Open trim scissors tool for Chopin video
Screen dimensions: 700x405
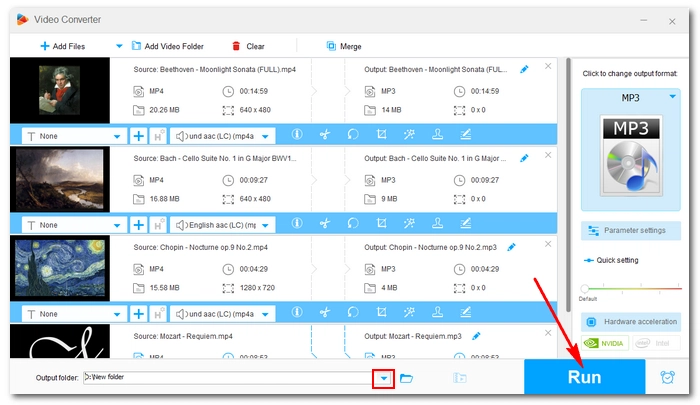(325, 312)
